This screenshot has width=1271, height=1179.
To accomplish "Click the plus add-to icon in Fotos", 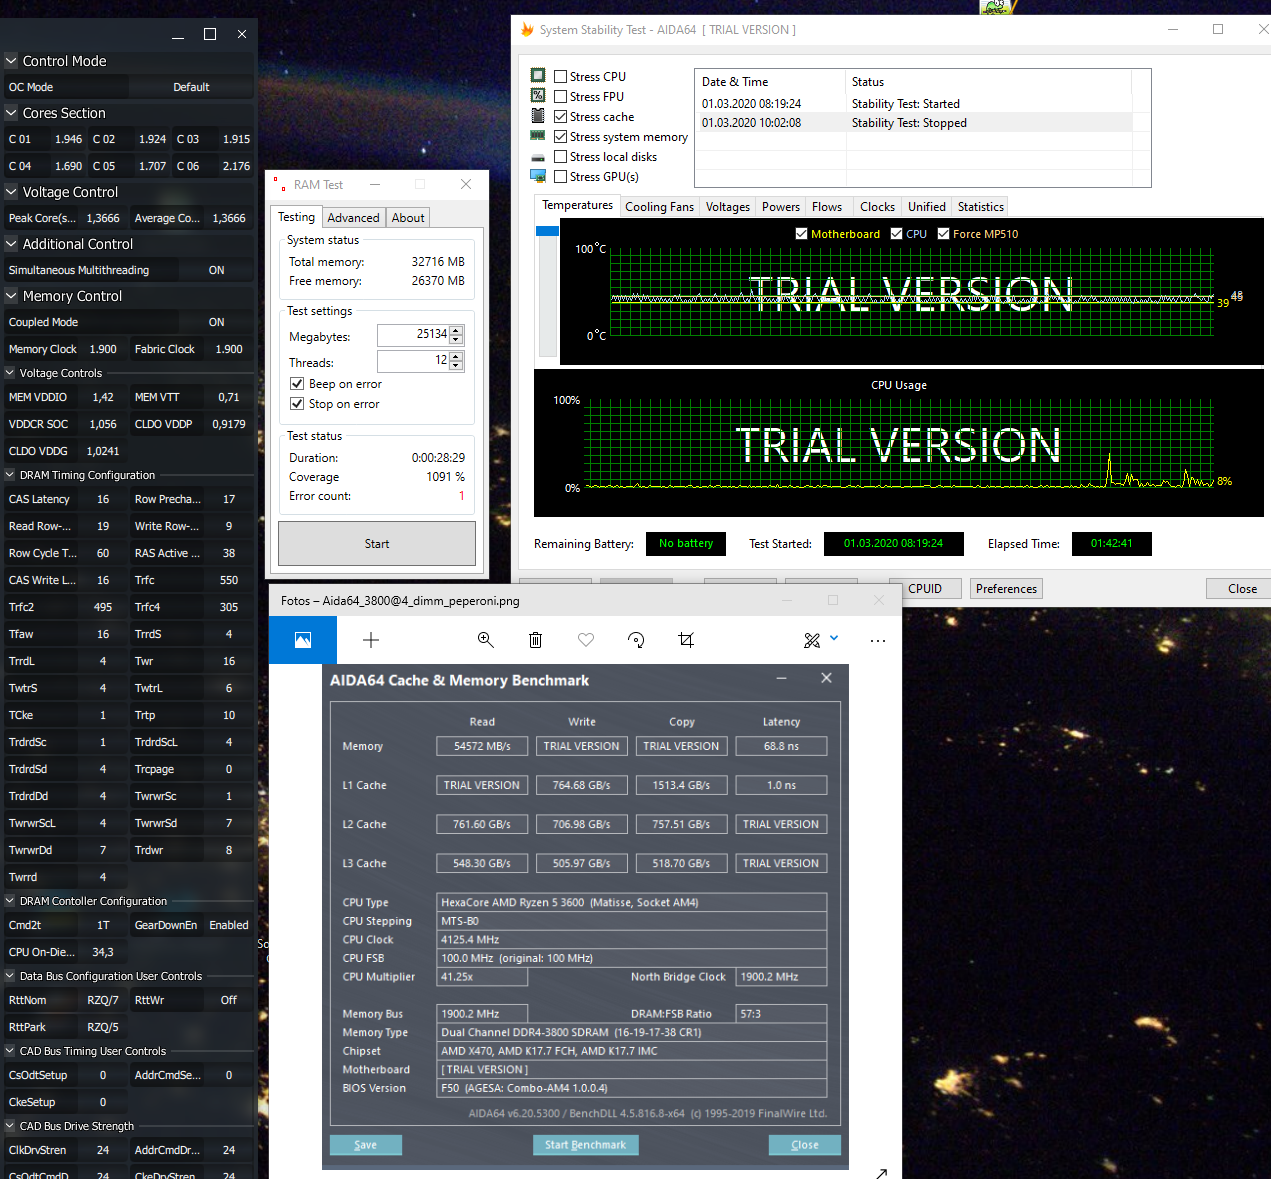I will (x=371, y=640).
